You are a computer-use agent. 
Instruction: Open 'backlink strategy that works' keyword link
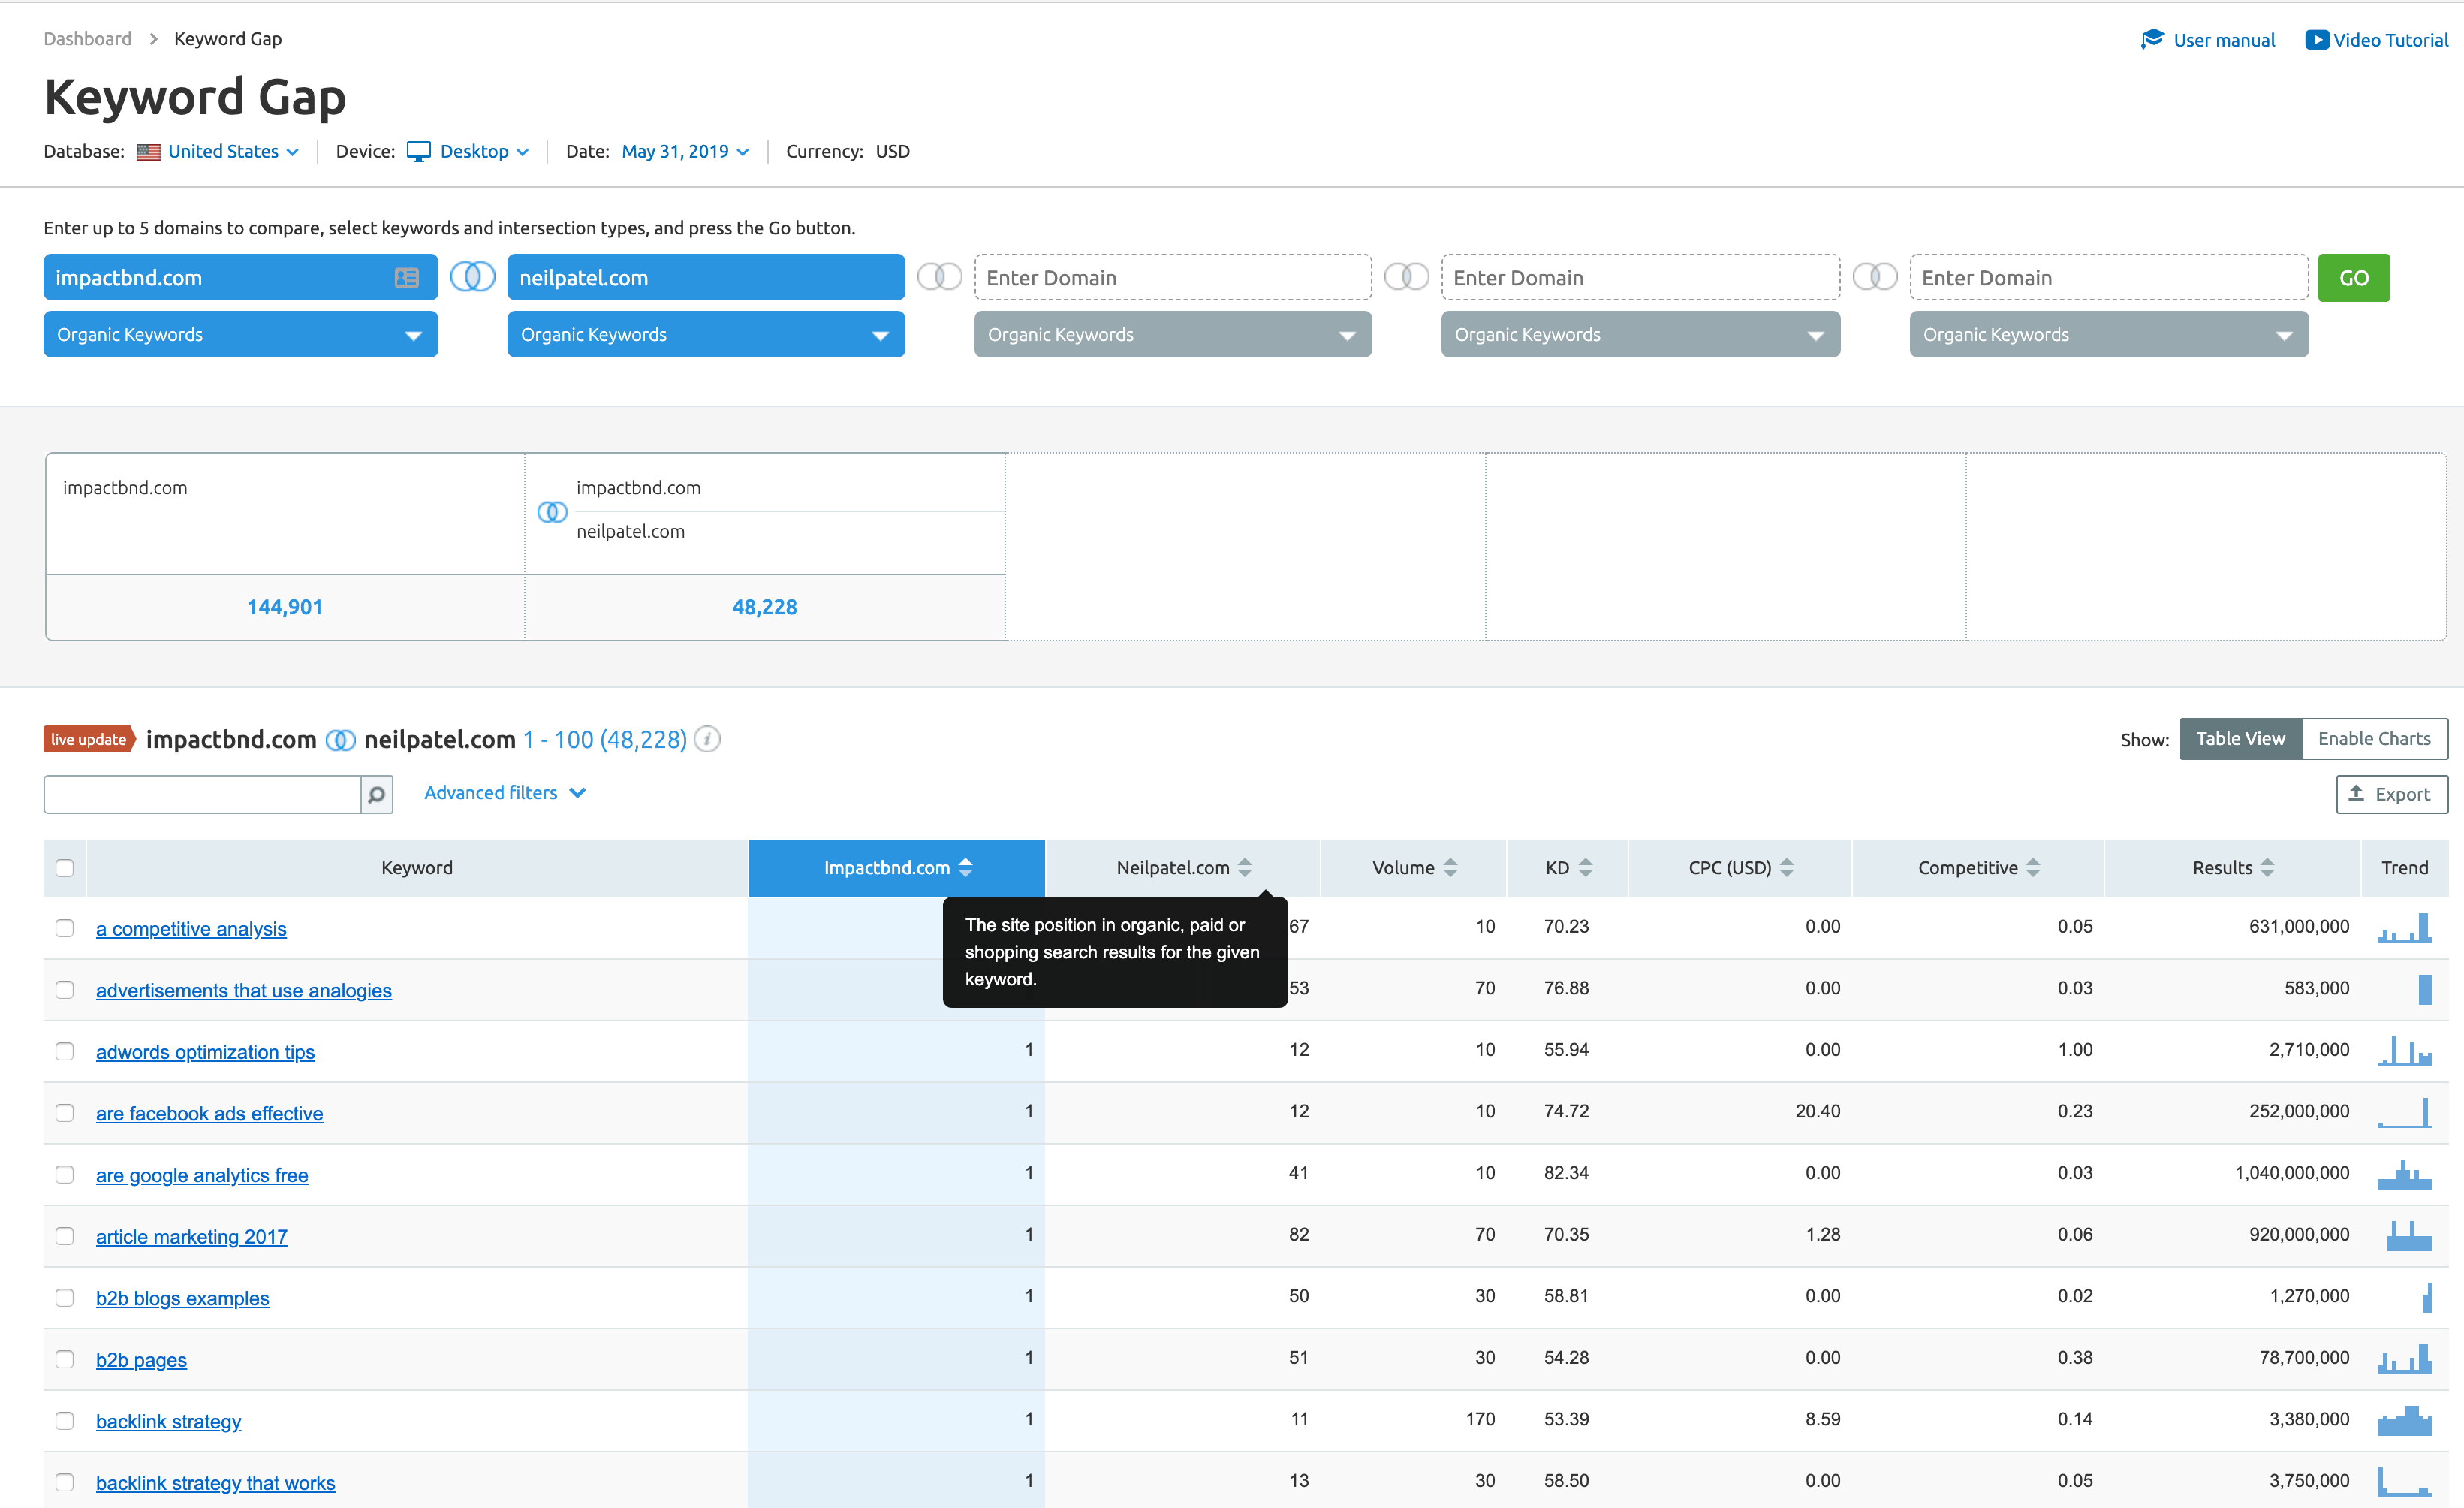[215, 1483]
